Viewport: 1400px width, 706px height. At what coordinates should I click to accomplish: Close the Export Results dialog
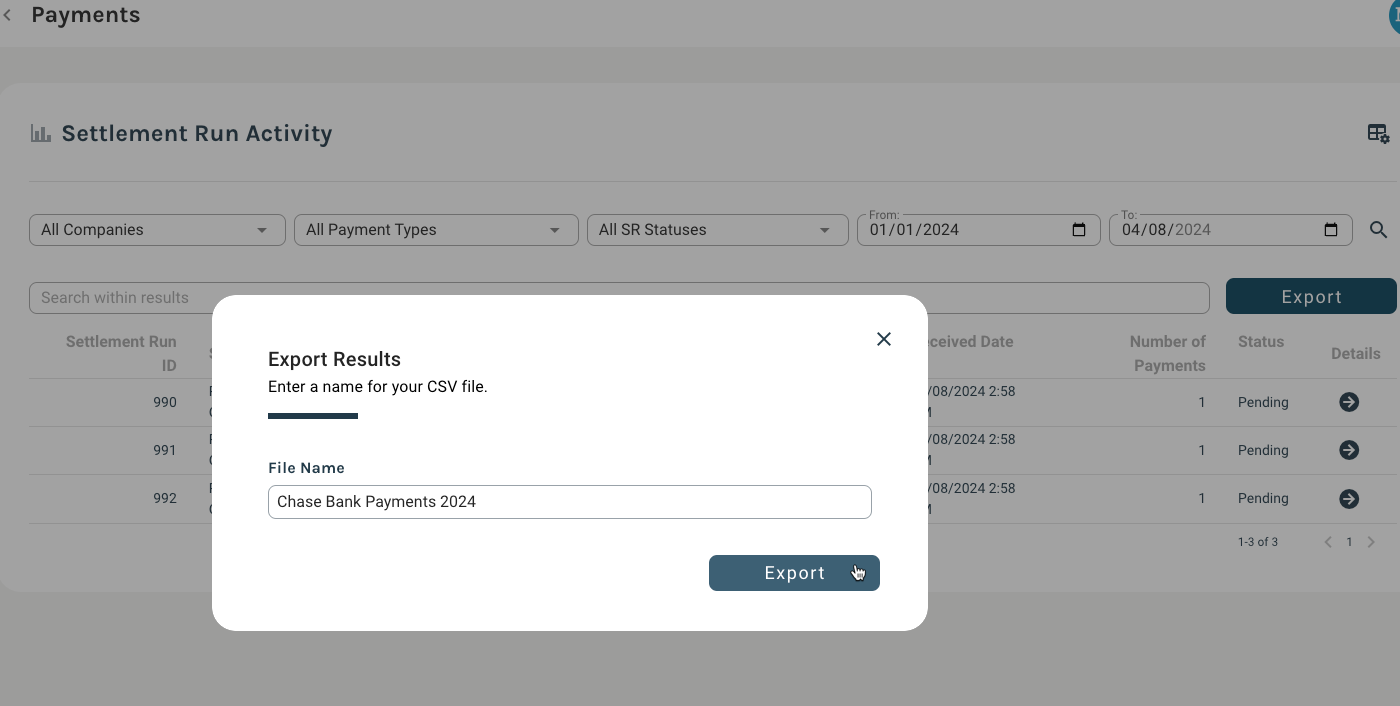point(883,339)
